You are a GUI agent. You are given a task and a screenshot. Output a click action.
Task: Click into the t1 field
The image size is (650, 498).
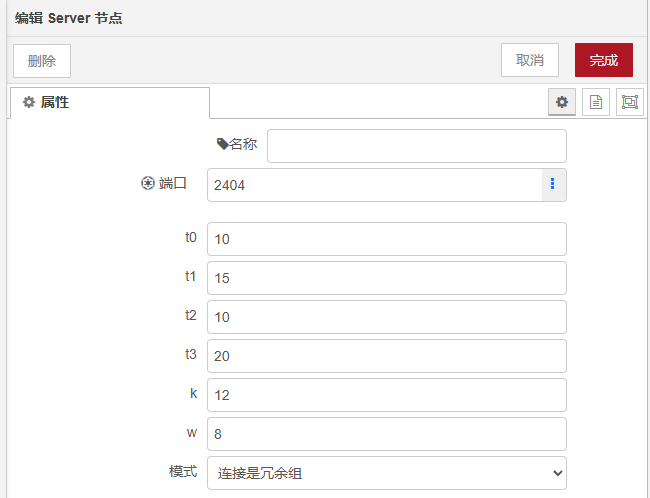point(386,278)
